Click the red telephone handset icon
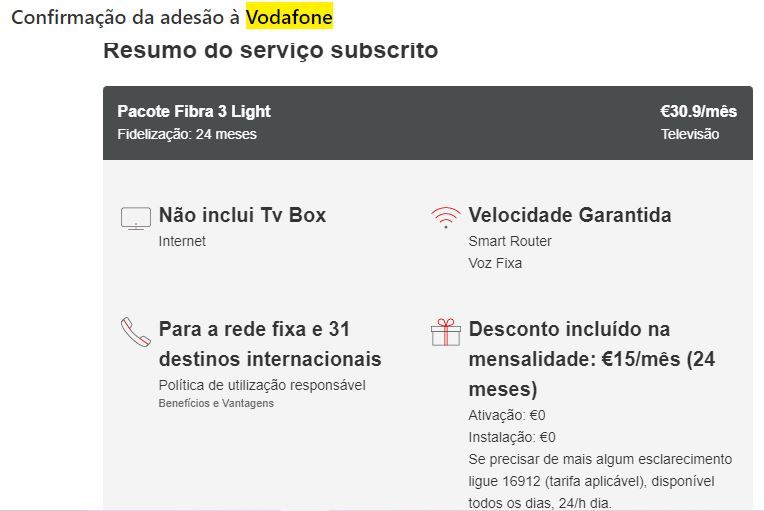764x511 pixels. [135, 332]
